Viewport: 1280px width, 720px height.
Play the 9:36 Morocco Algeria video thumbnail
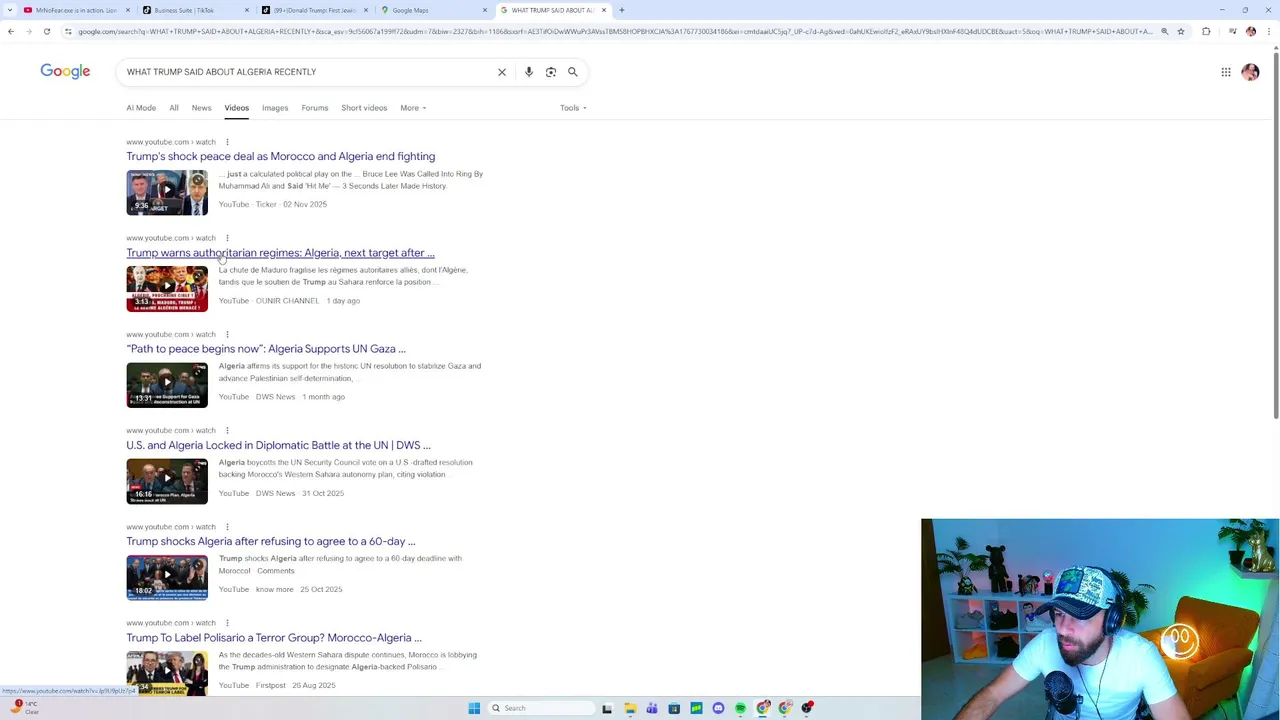[167, 193]
